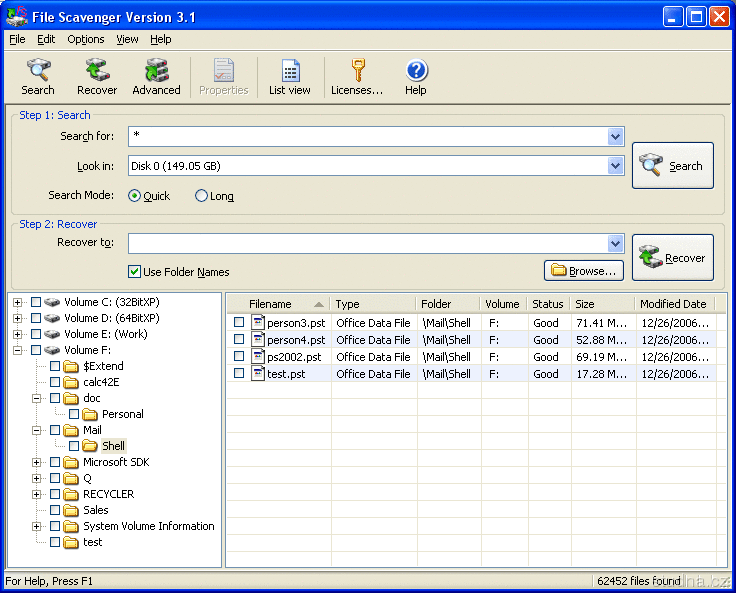Open the Options menu
This screenshot has width=736, height=593.
pyautogui.click(x=86, y=40)
